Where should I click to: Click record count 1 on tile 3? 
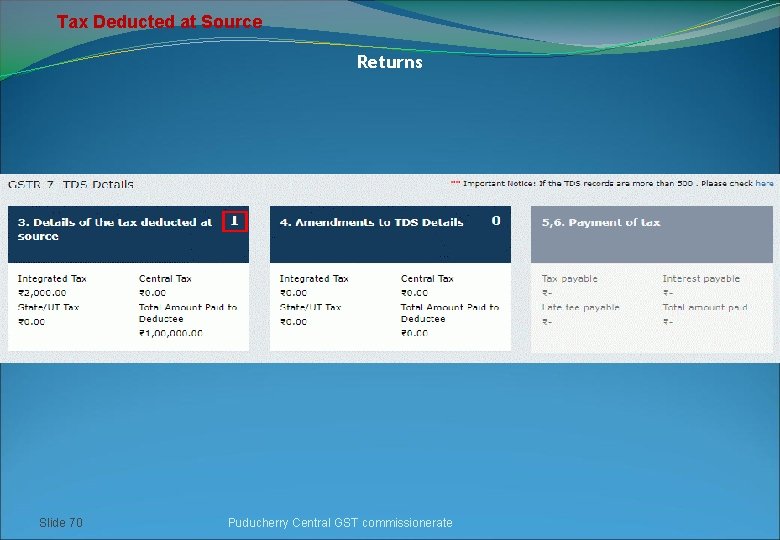[x=234, y=221]
